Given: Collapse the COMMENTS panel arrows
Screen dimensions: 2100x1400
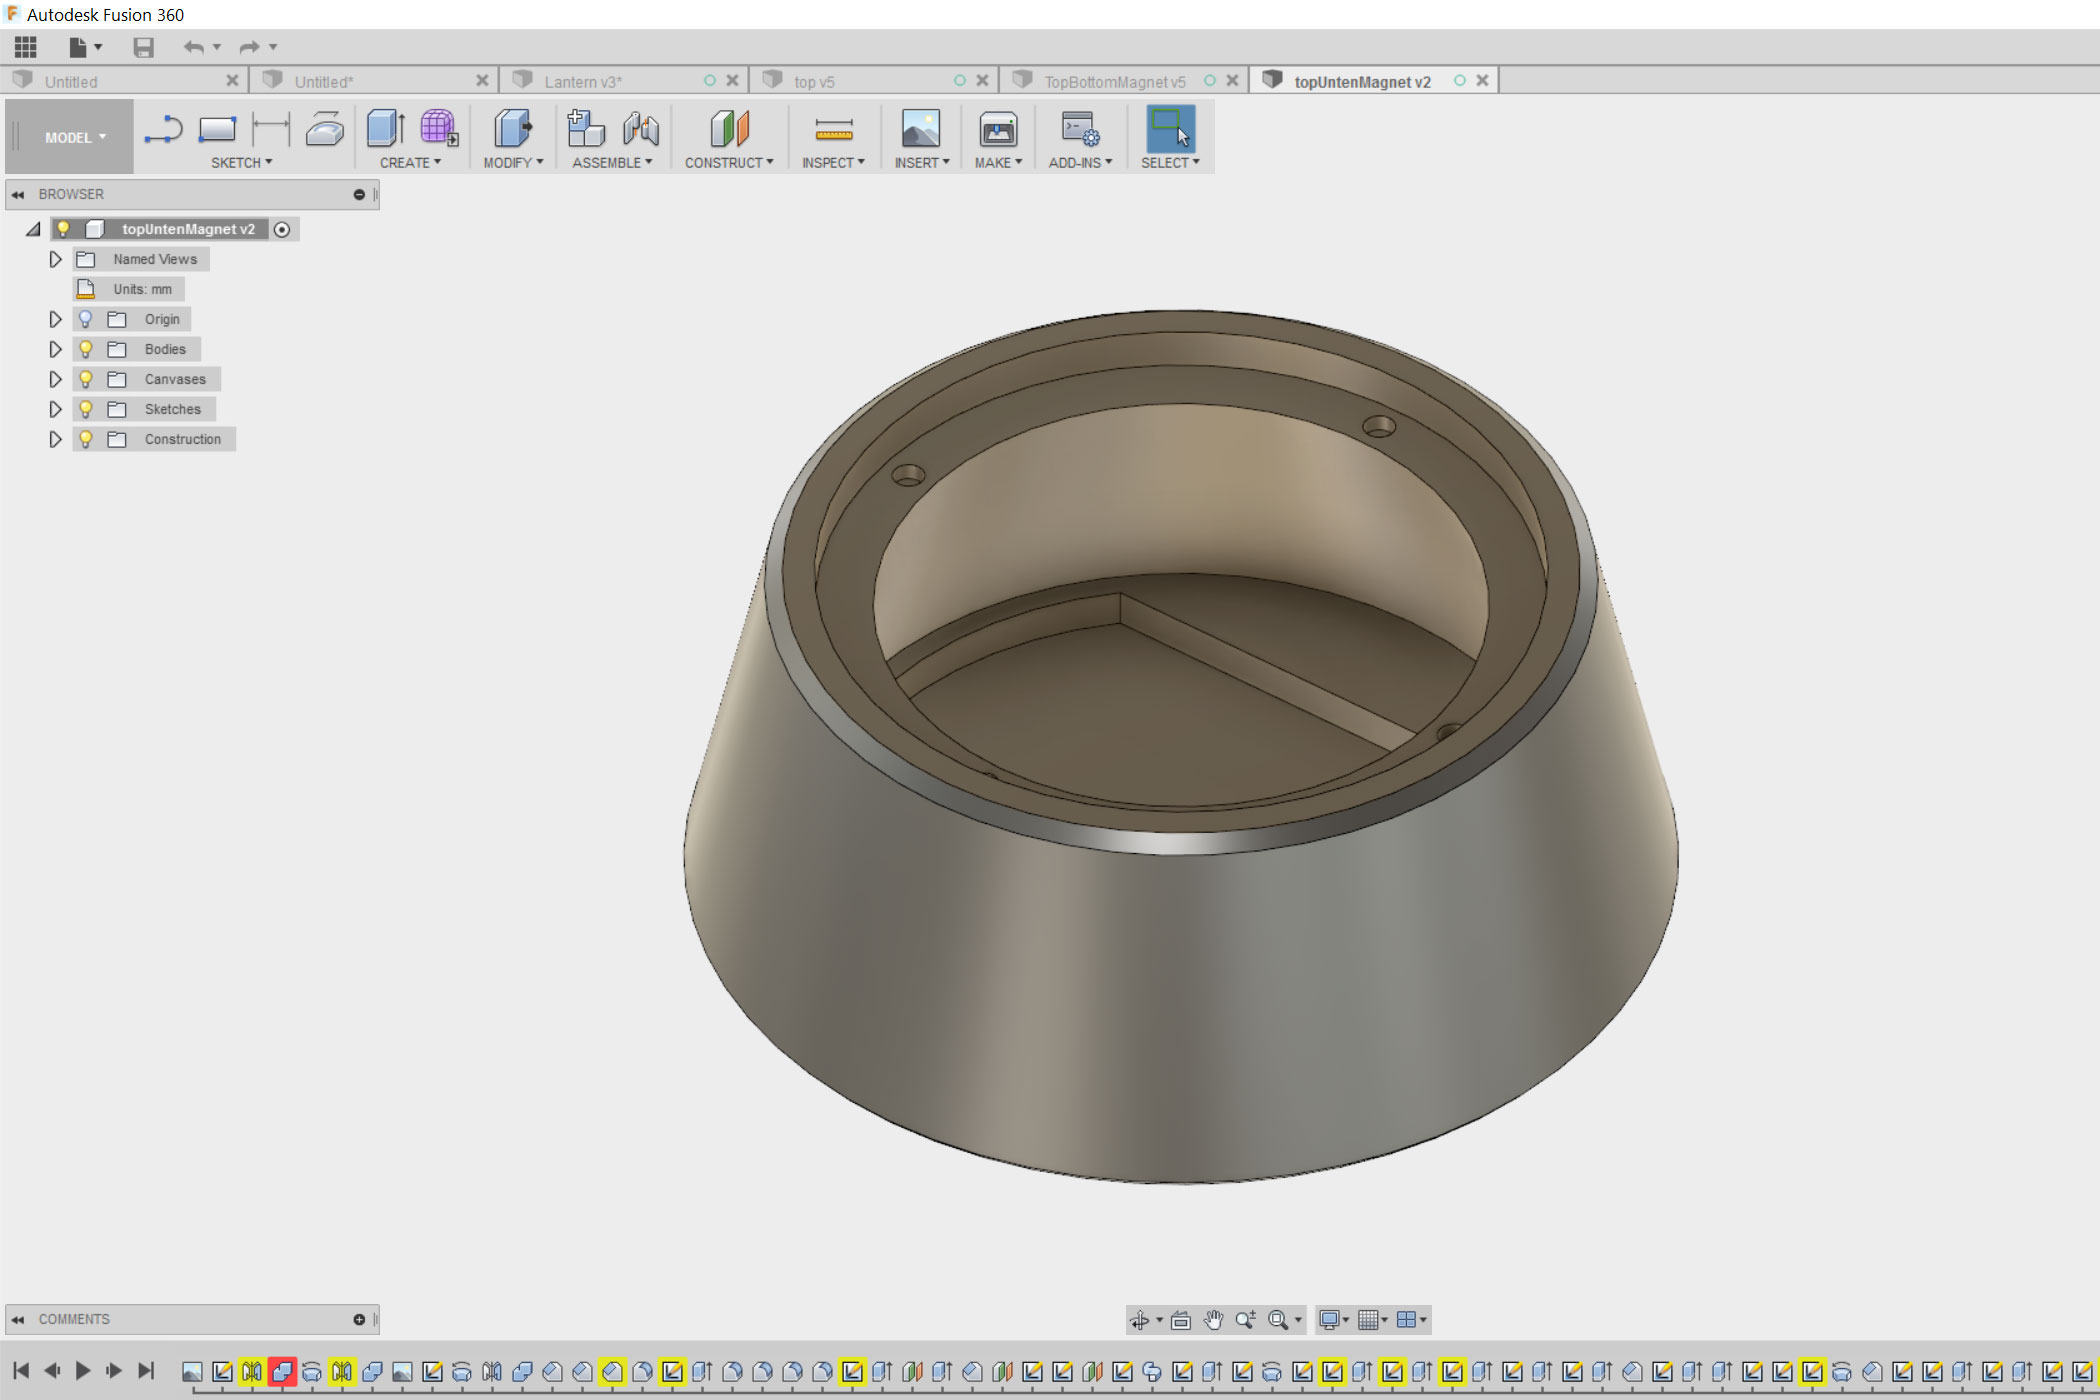Looking at the screenshot, I should (x=18, y=1320).
